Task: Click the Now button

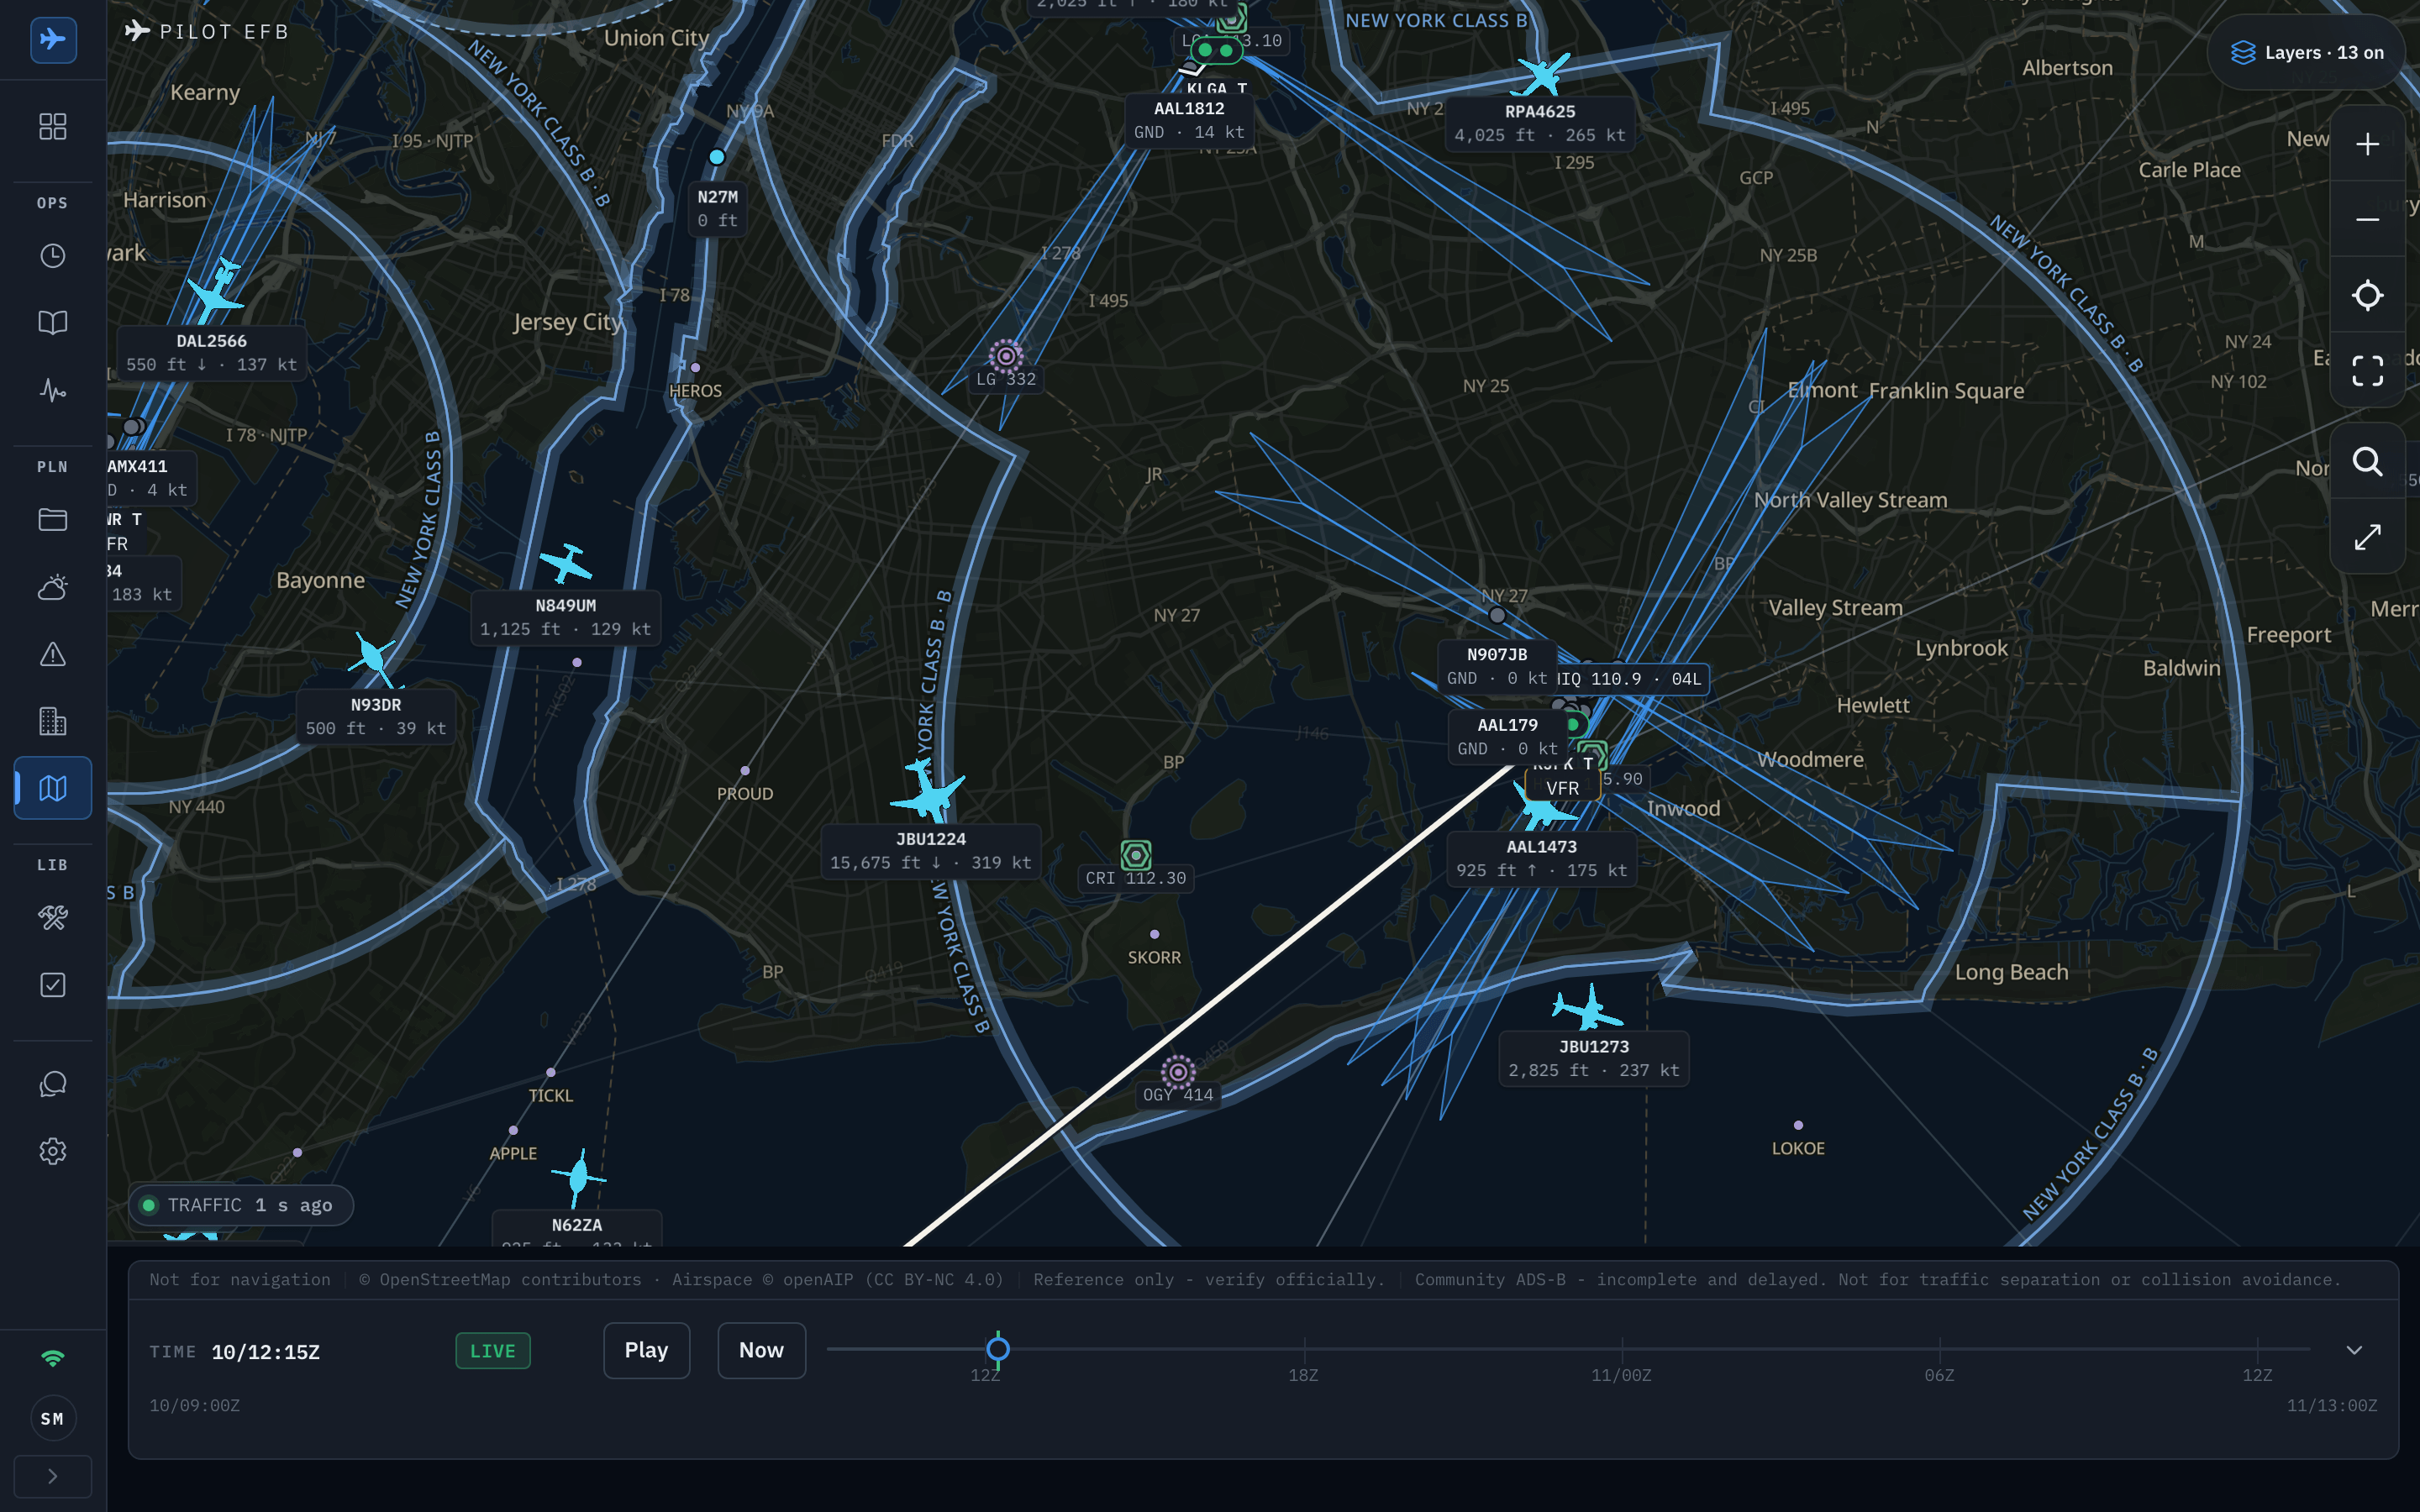Action: pyautogui.click(x=761, y=1350)
